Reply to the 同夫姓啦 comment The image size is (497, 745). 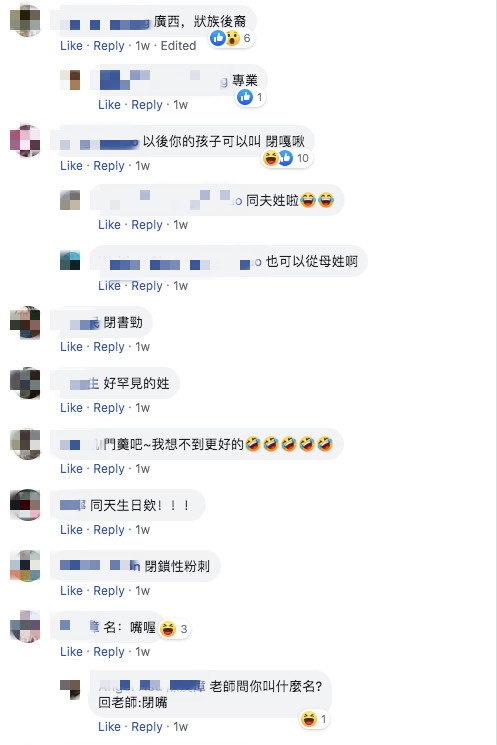[147, 225]
